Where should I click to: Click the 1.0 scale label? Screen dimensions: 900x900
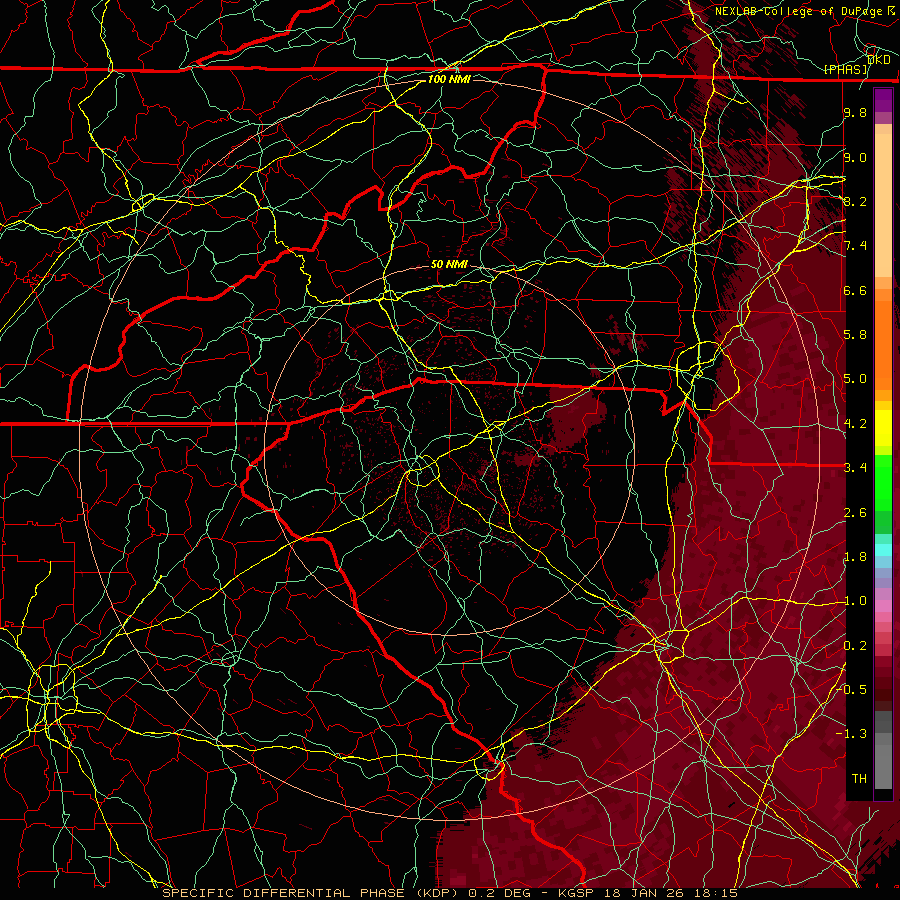click(x=855, y=601)
